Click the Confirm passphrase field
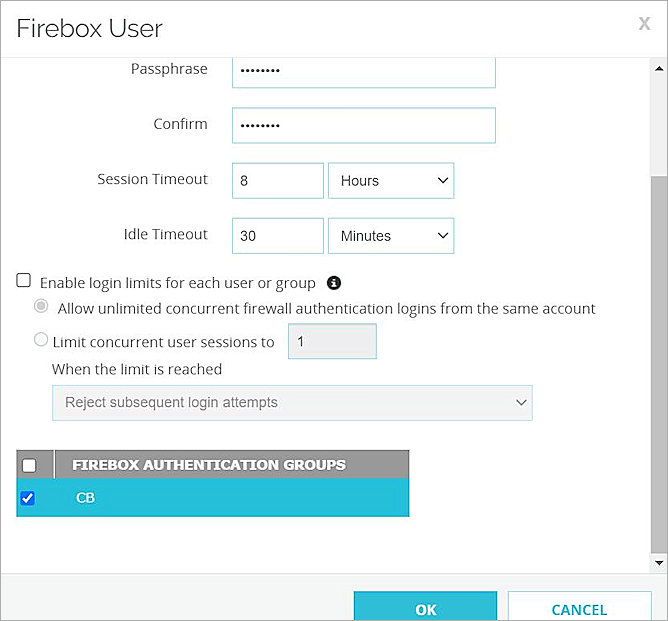The height and width of the screenshot is (621, 668). click(363, 126)
